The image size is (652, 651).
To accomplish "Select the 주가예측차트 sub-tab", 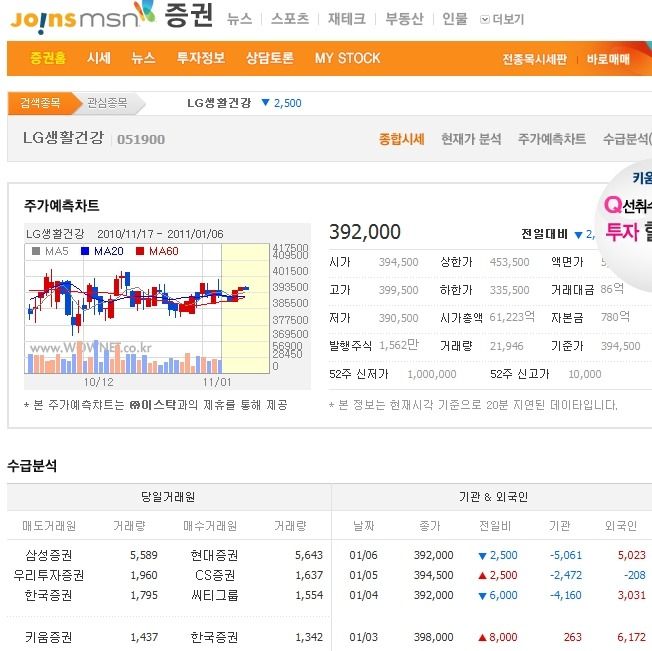I will click(x=552, y=139).
